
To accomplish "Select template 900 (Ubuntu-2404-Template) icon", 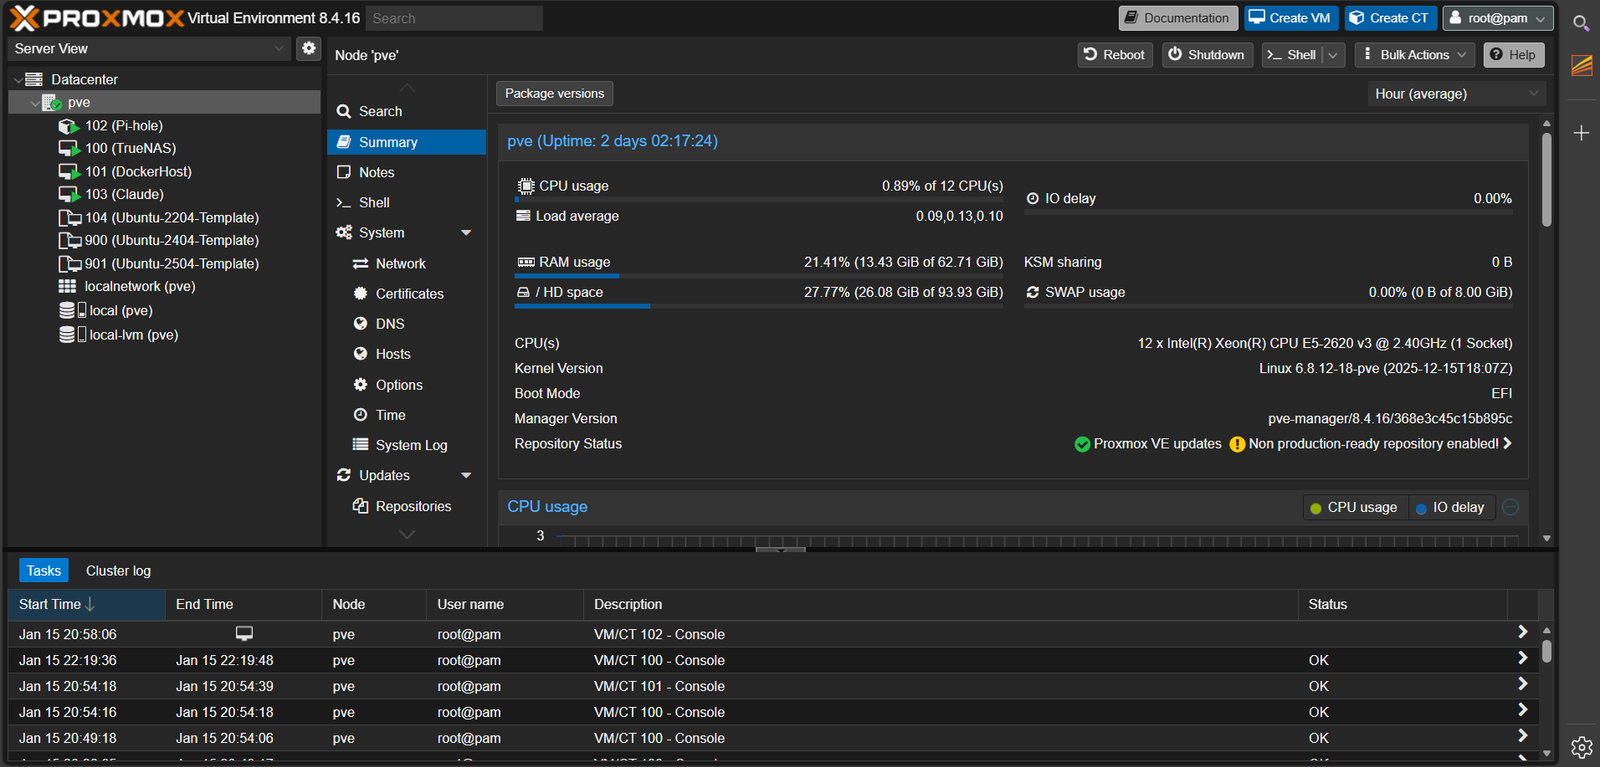I will point(69,240).
